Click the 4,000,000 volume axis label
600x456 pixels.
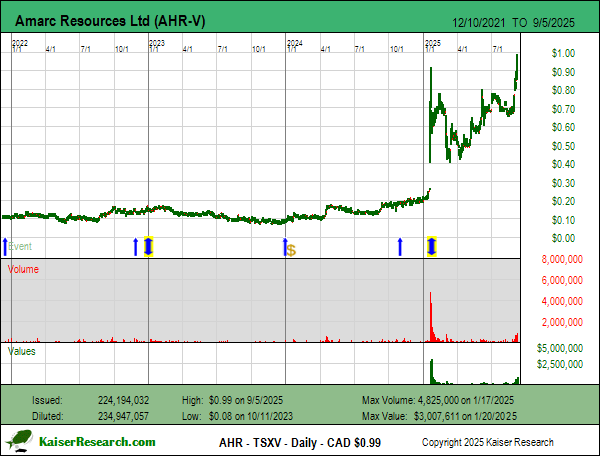[562, 301]
